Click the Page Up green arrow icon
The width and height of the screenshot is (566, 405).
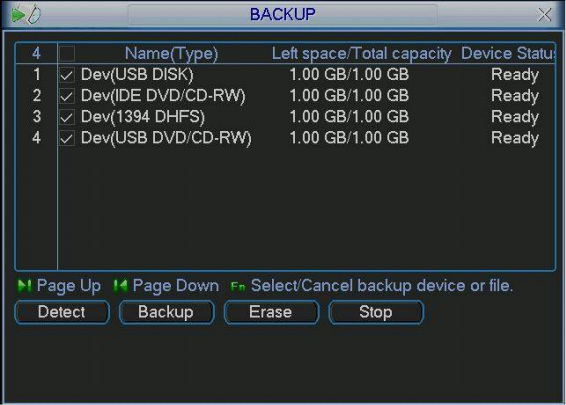pos(25,286)
